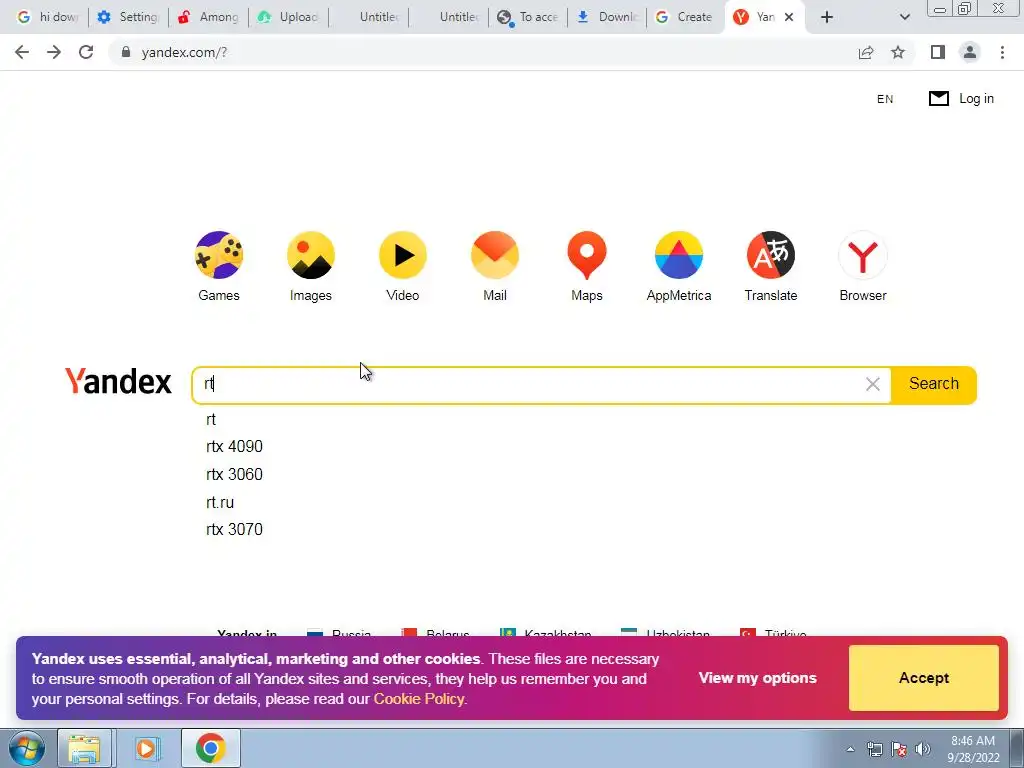1024x768 pixels.
Task: Clear the search box with the X icon
Action: pos(872,385)
